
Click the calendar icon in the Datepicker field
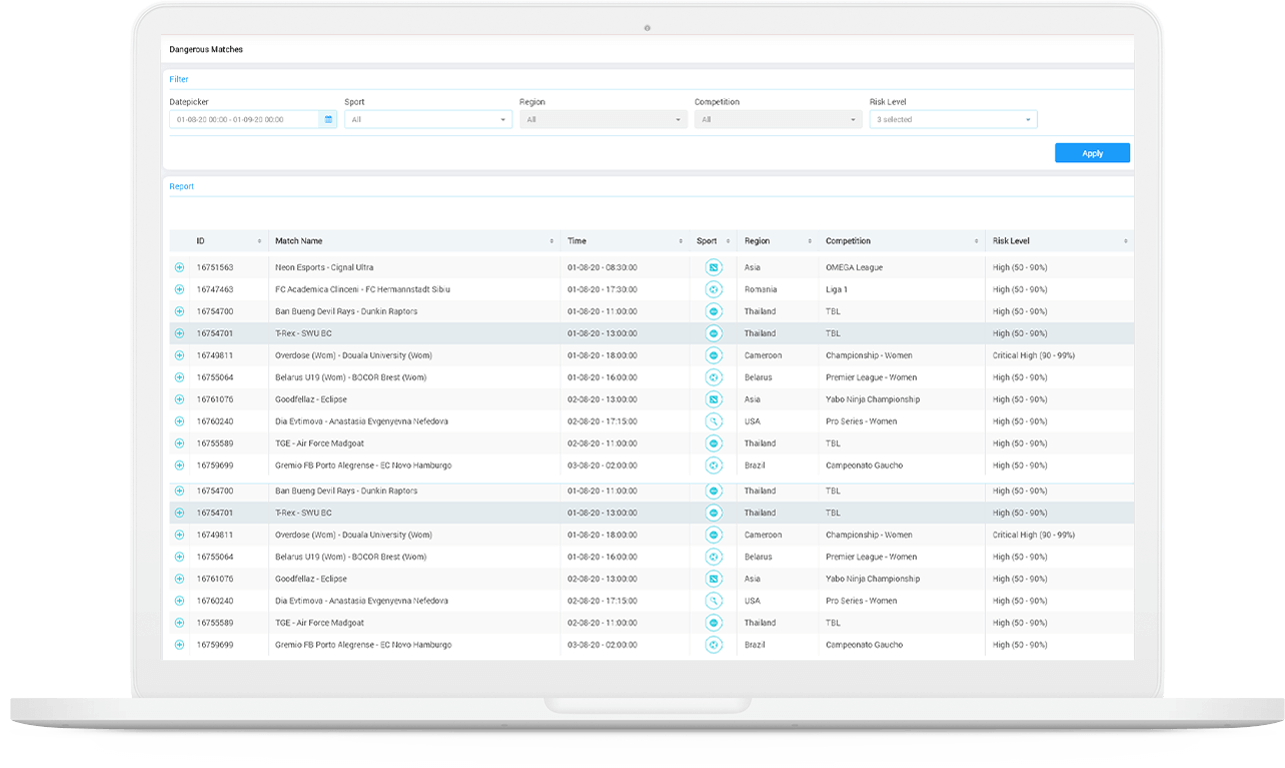(328, 120)
